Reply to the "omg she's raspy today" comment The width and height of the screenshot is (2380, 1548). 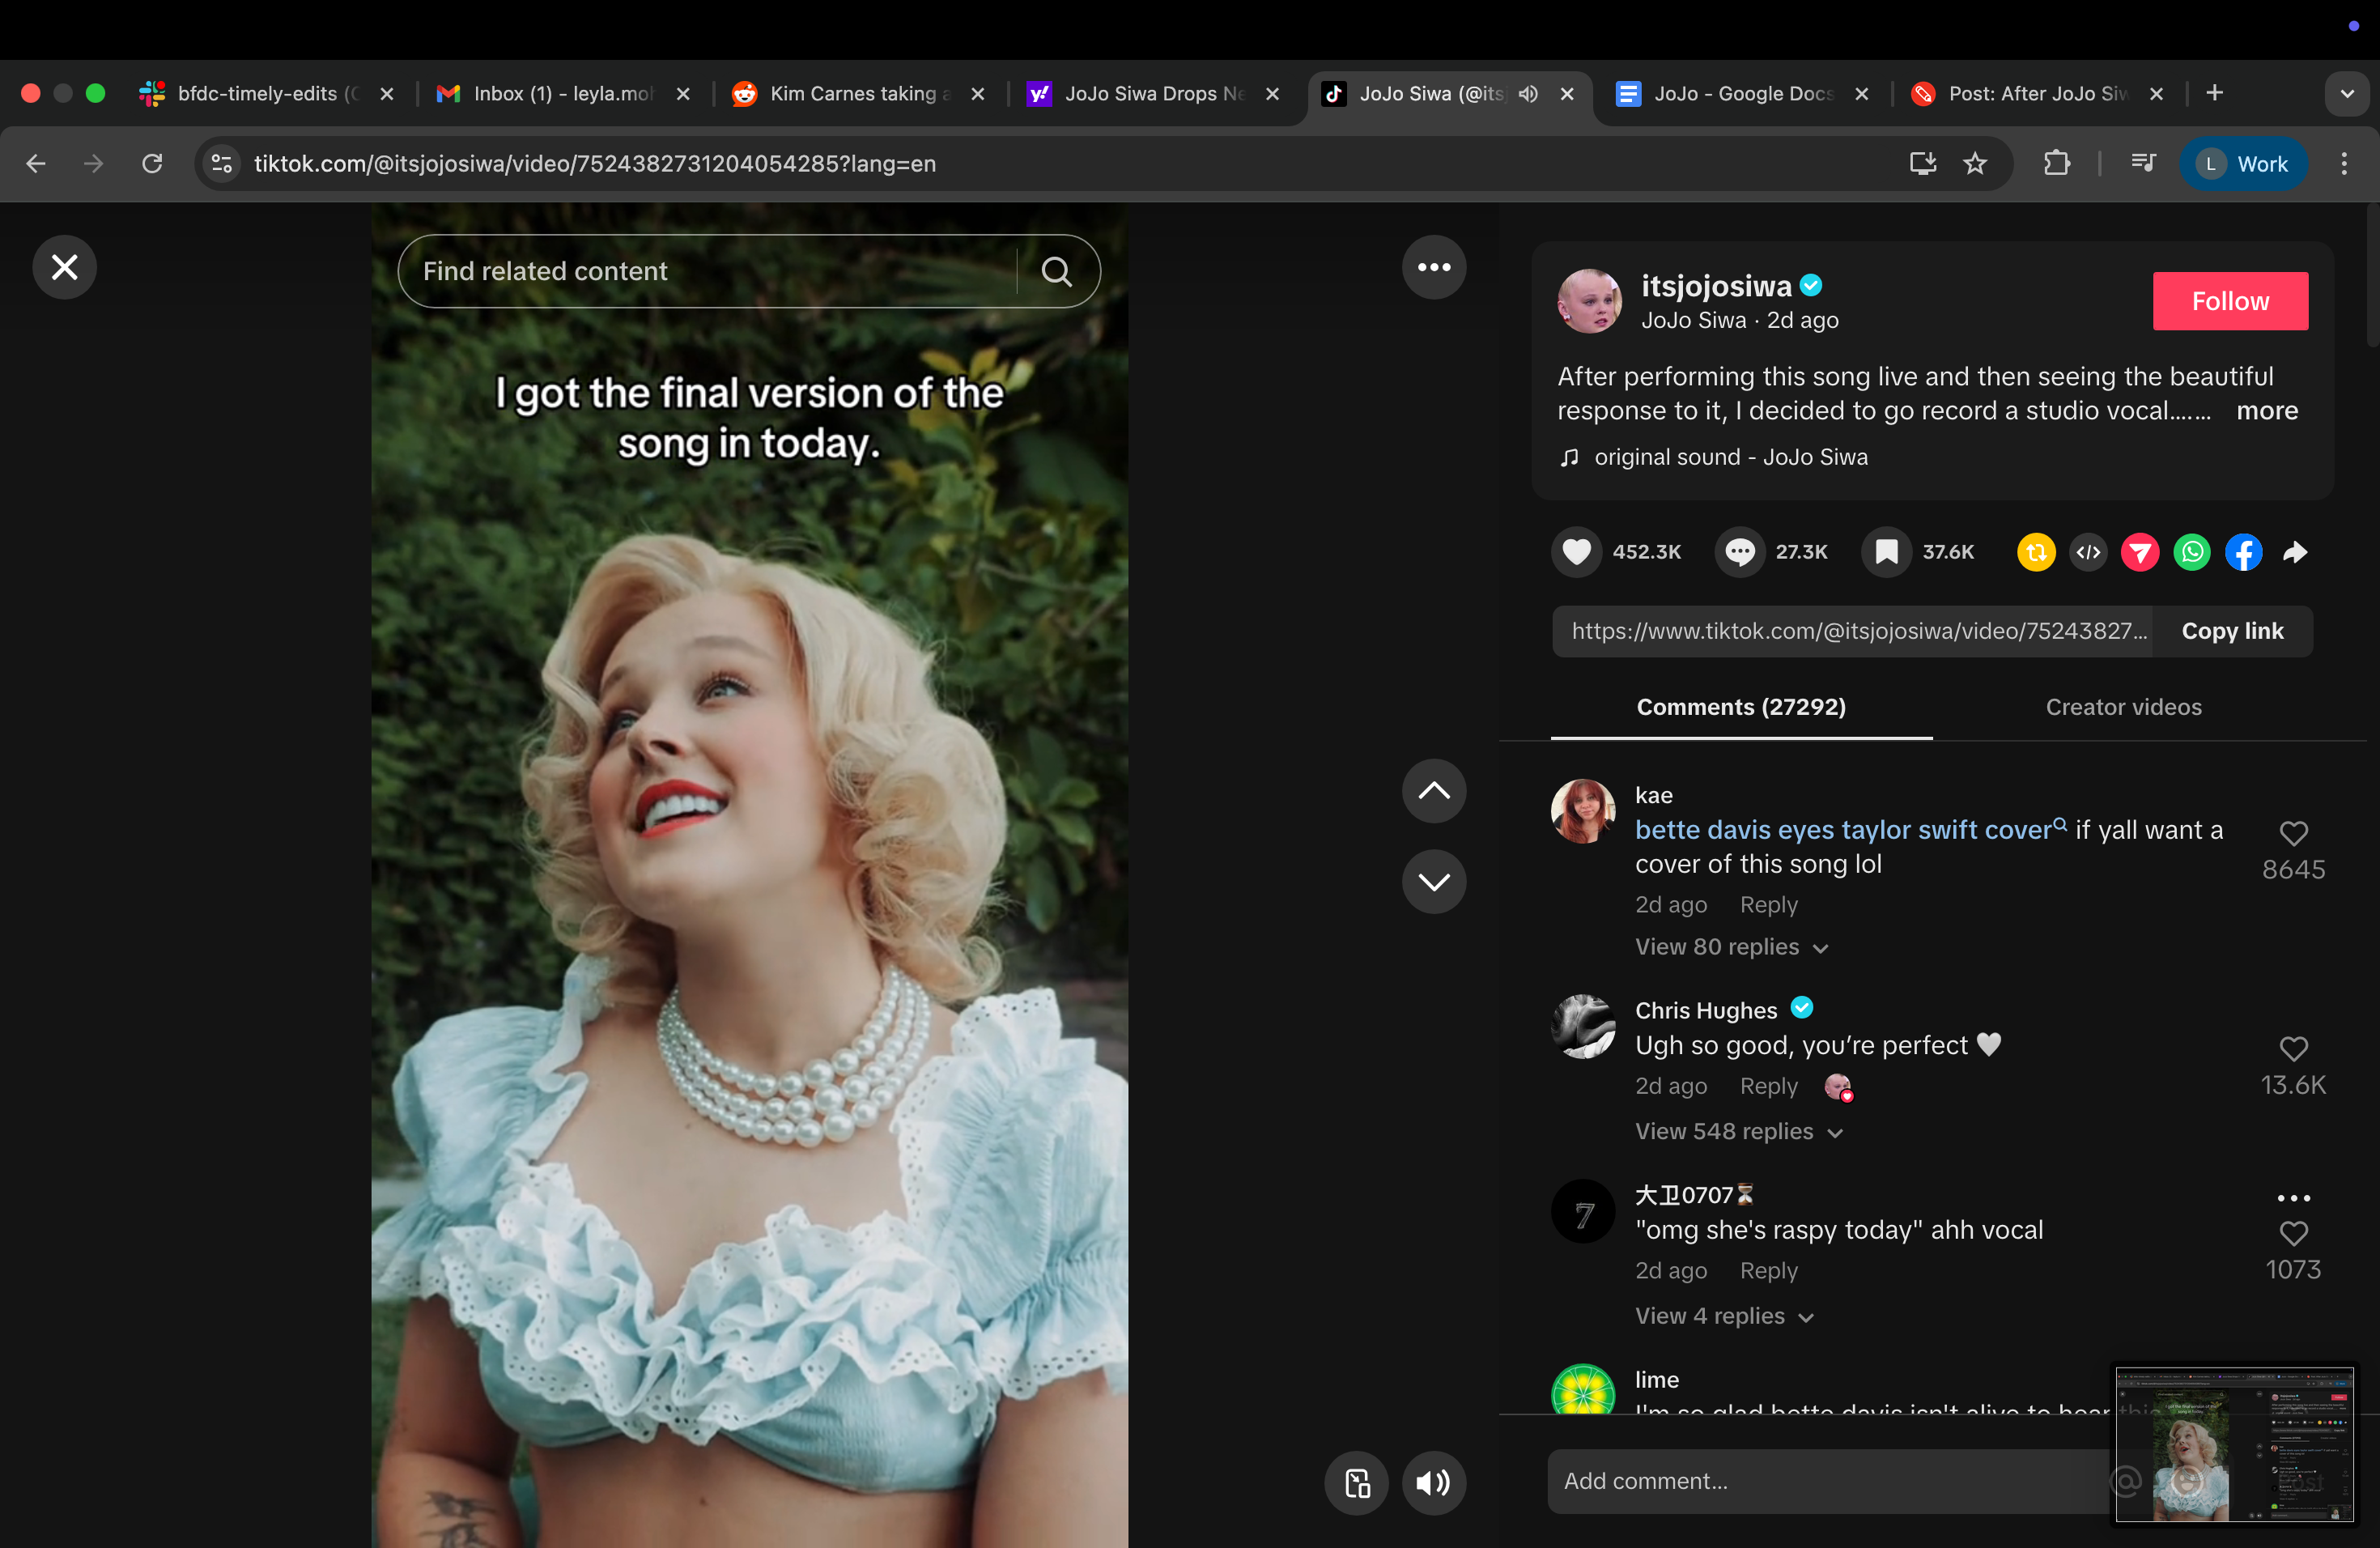(1768, 1270)
